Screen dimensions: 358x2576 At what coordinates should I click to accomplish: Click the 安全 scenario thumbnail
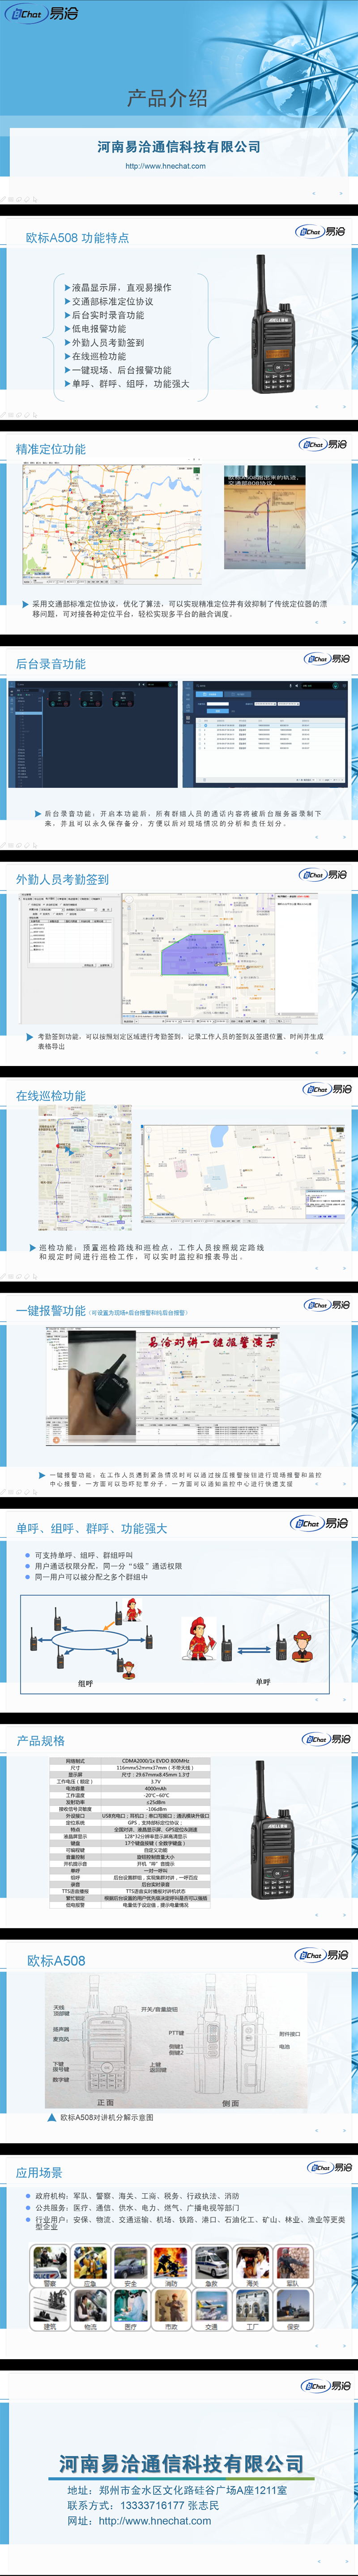pyautogui.click(x=131, y=2266)
